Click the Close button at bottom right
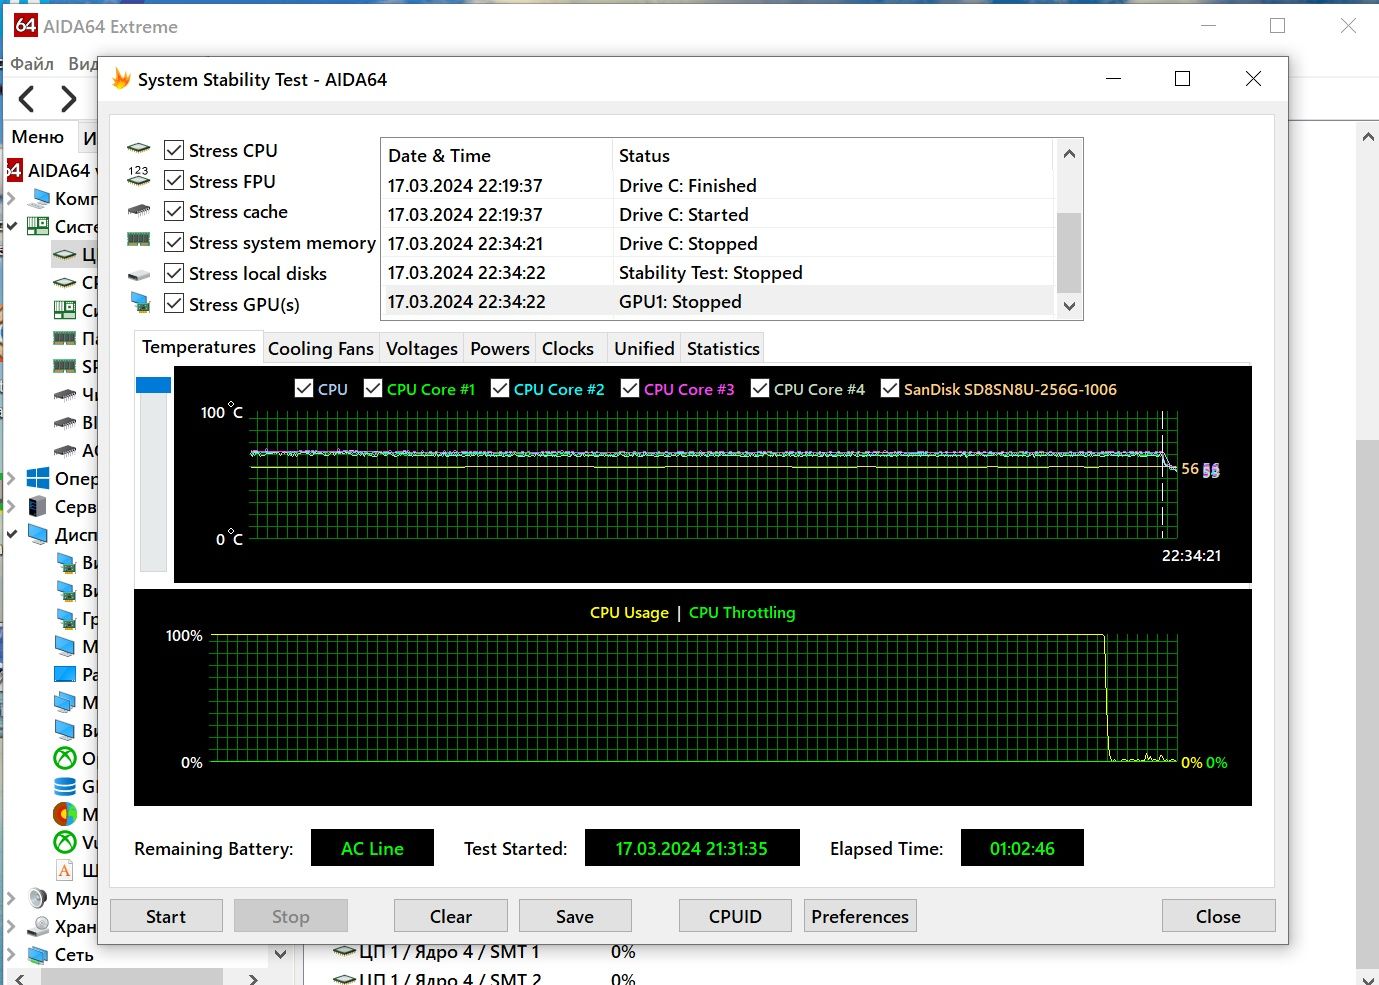1379x985 pixels. 1218,916
